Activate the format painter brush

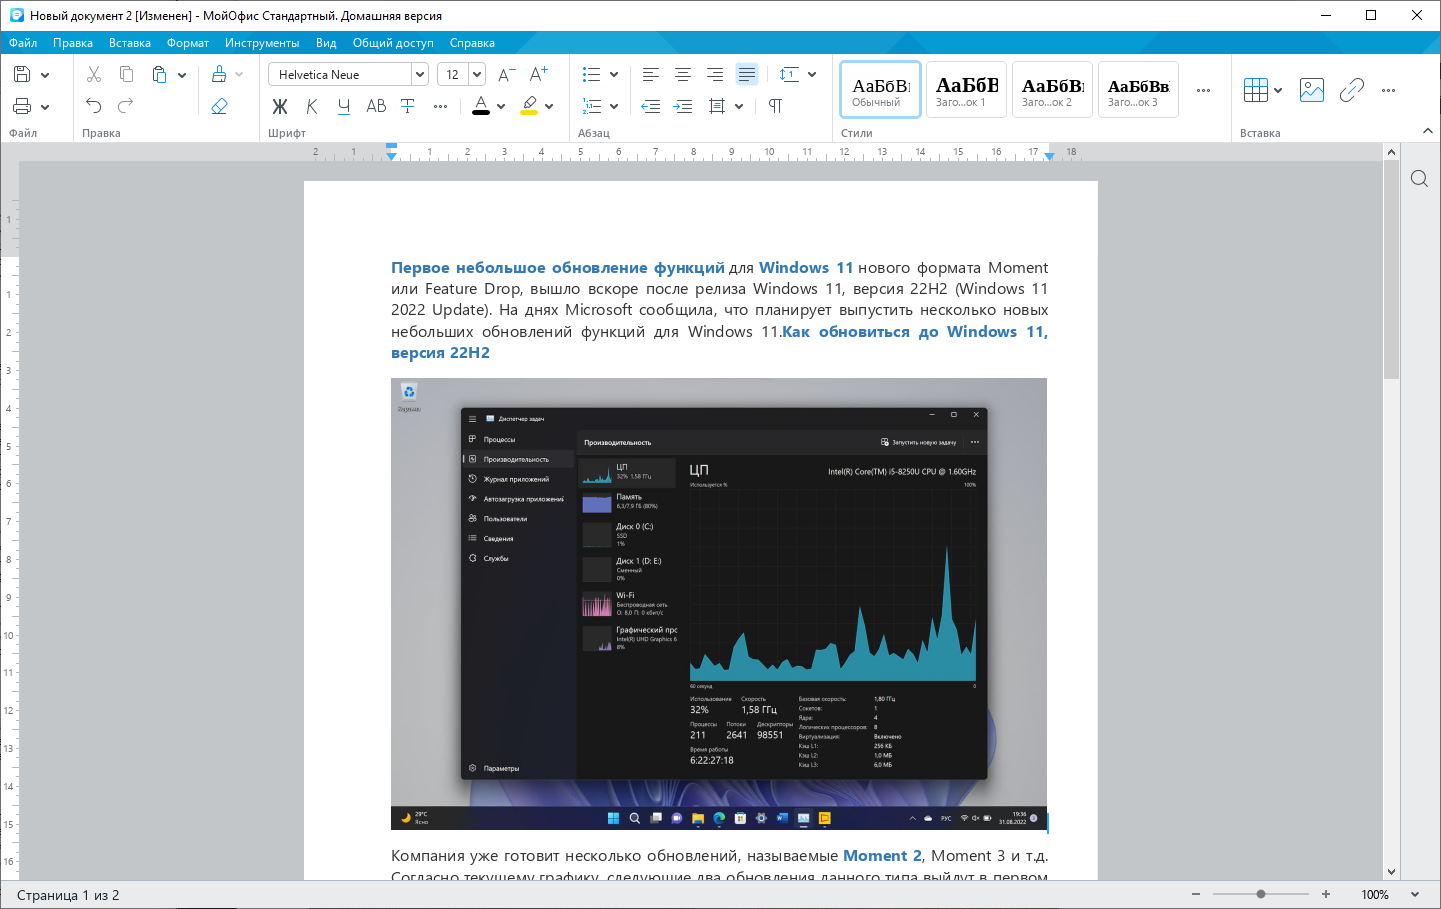pyautogui.click(x=219, y=74)
